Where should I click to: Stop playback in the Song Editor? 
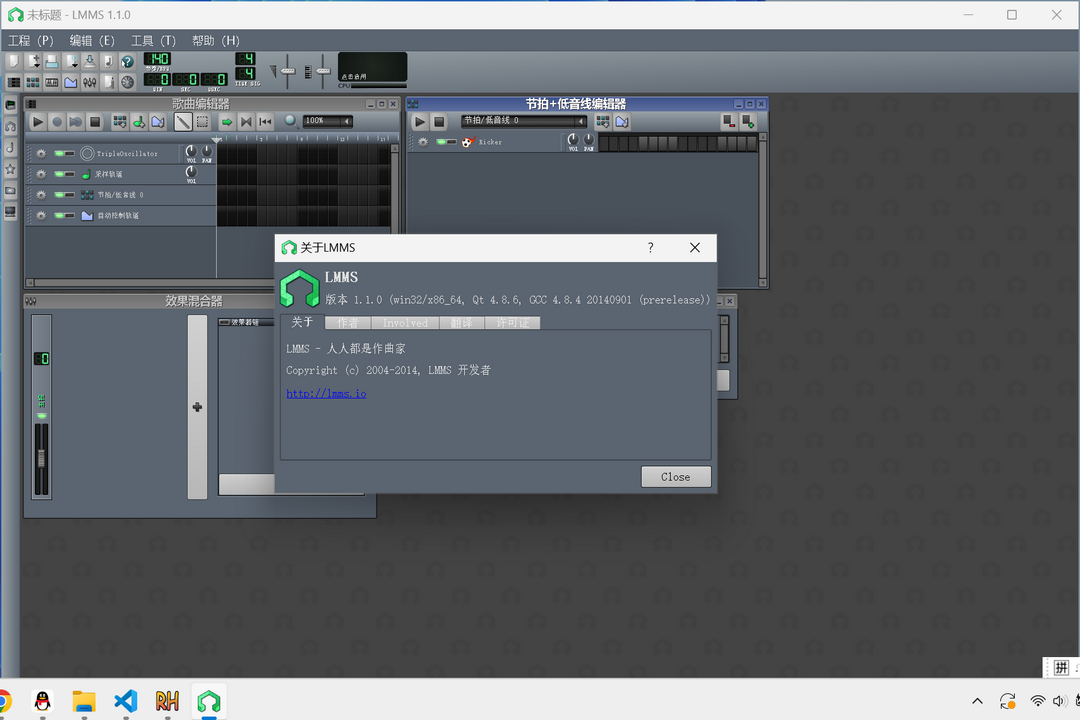pos(95,122)
